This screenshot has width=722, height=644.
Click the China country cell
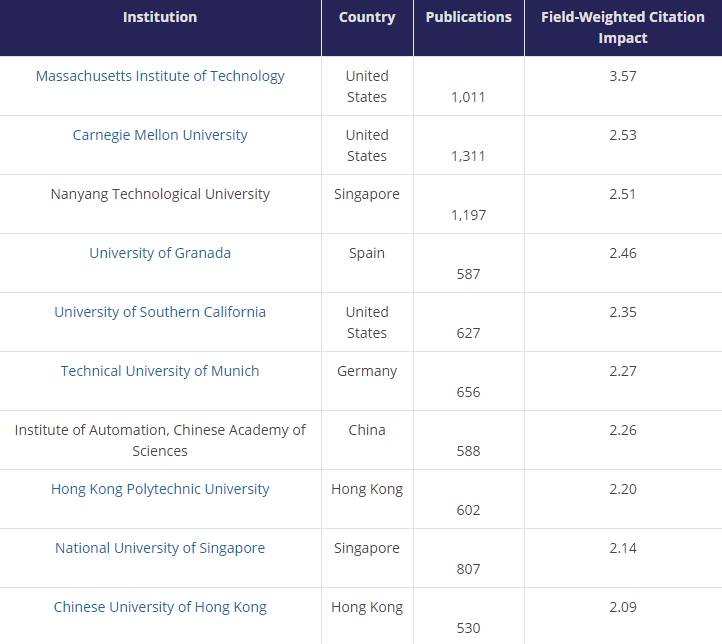(367, 430)
